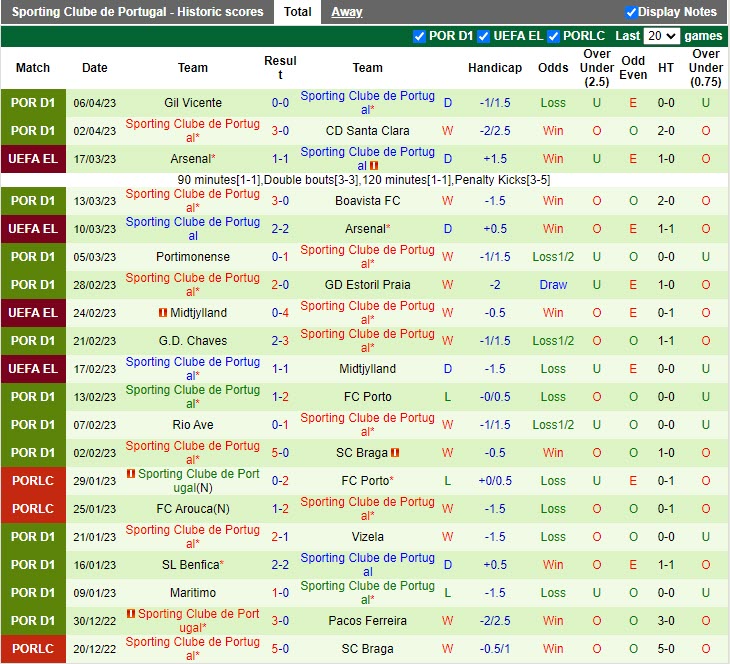Click the 0-4 result of Midtjylland match
Image resolution: width=730 pixels, height=664 pixels.
(x=280, y=312)
